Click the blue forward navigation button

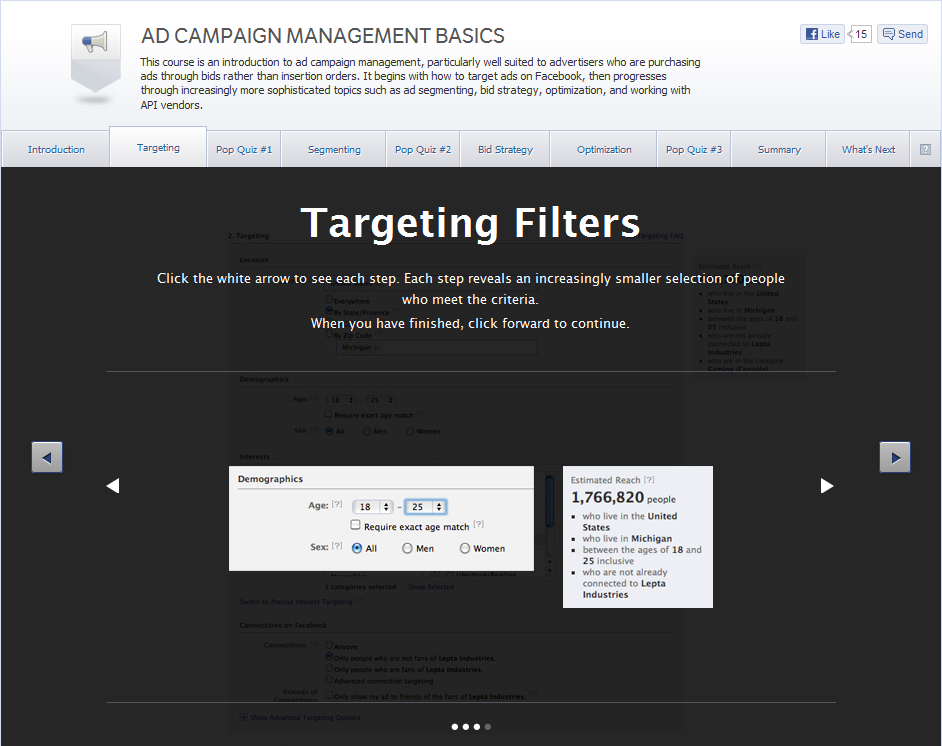[895, 457]
